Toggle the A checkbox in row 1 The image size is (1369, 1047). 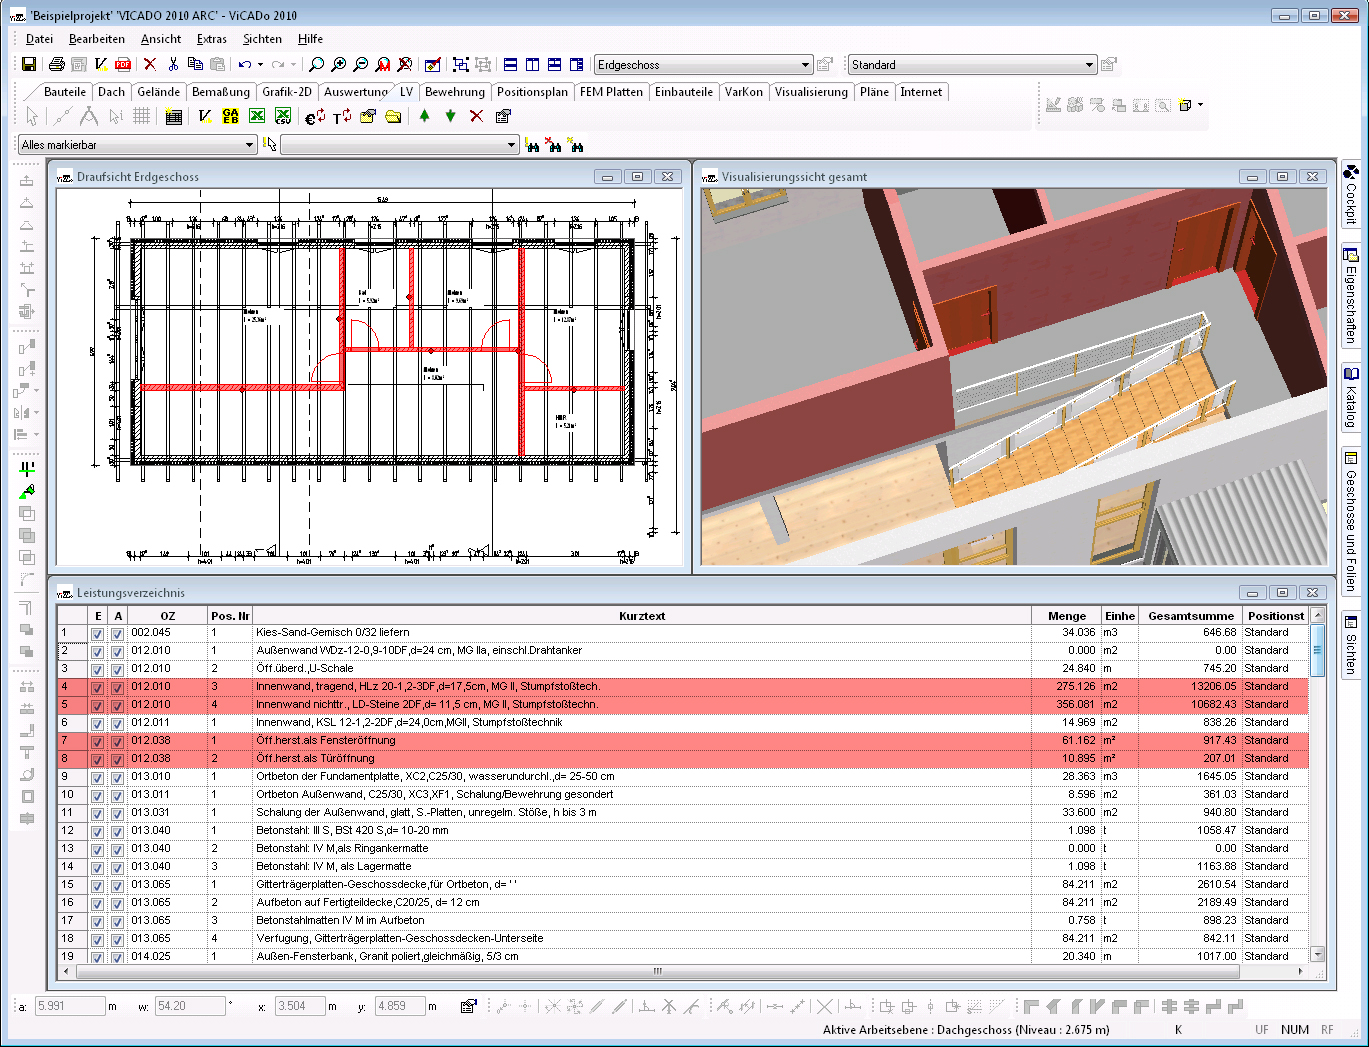click(117, 634)
